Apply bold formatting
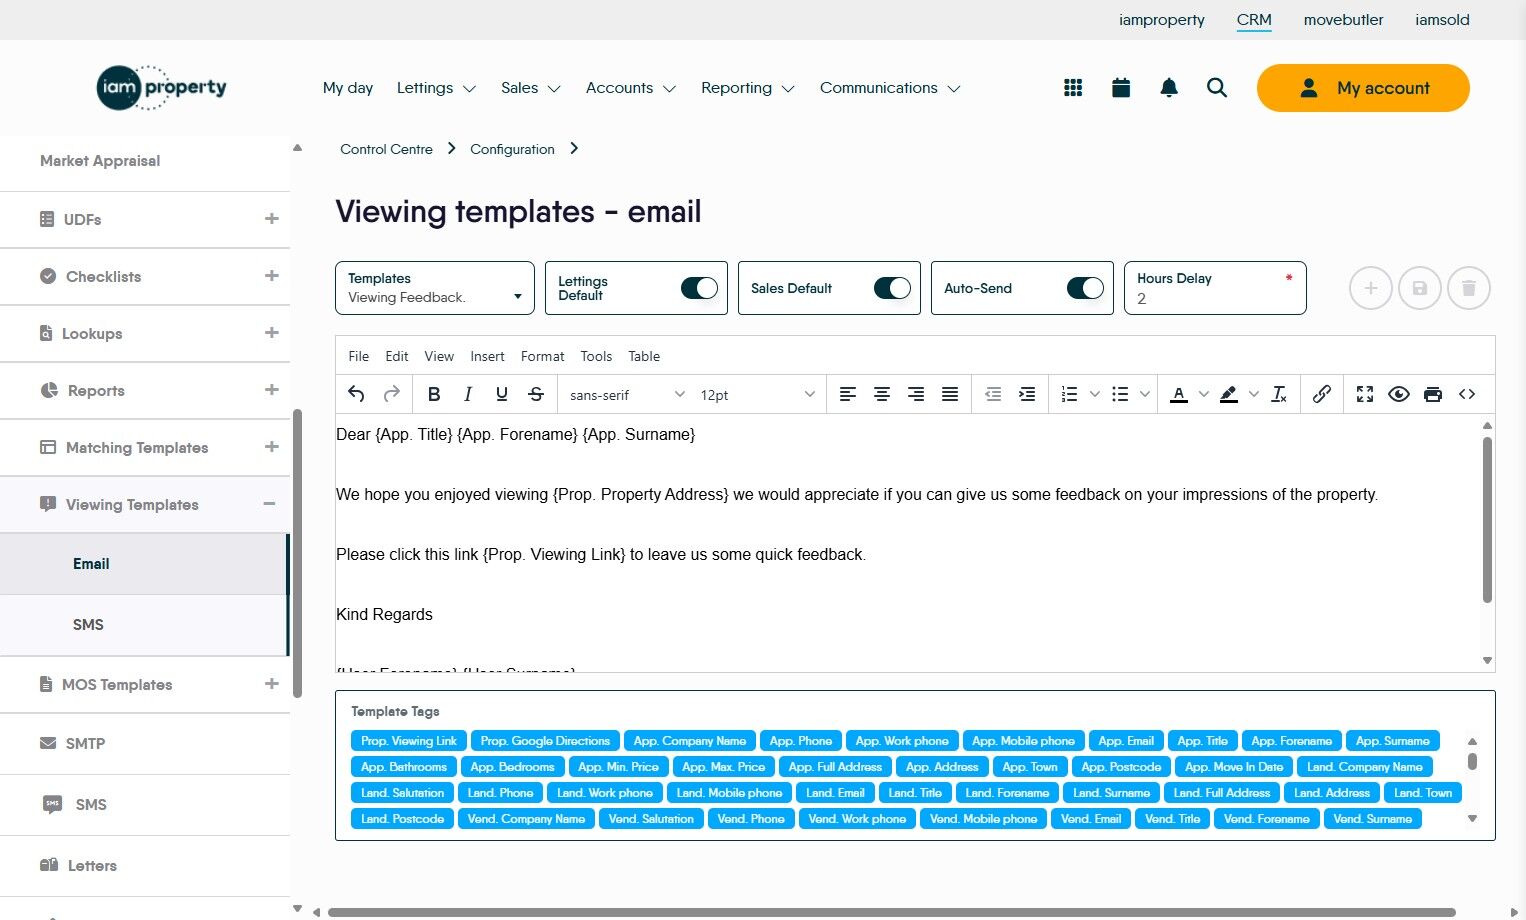1526x920 pixels. 434,394
